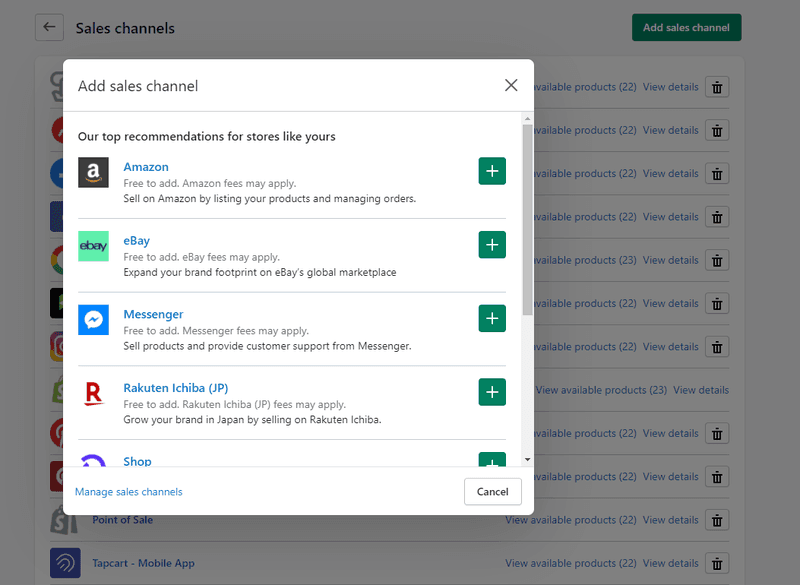This screenshot has width=800, height=585.
Task: Add the Messenger sales channel with plus button
Action: [x=492, y=318]
